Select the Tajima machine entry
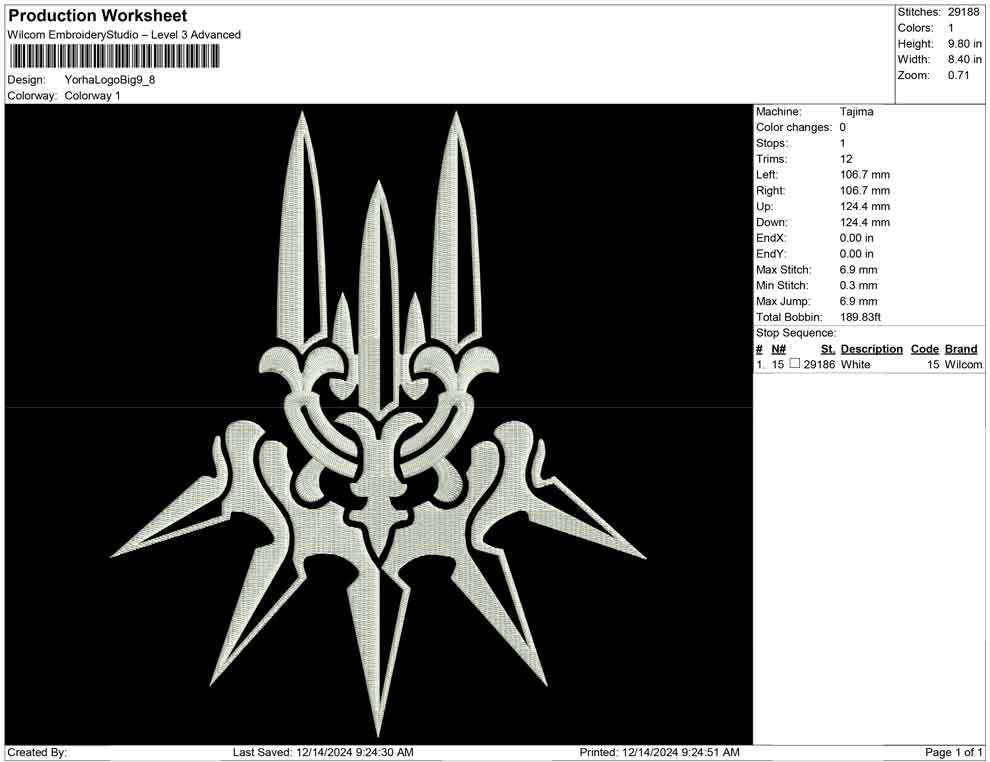Image resolution: width=990 pixels, height=762 pixels. pyautogui.click(x=855, y=111)
